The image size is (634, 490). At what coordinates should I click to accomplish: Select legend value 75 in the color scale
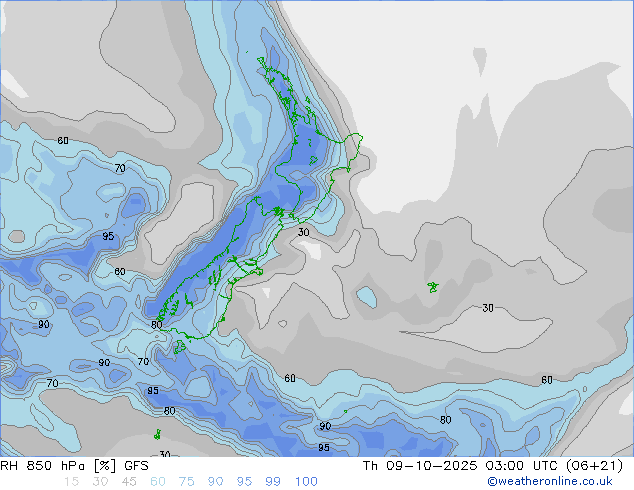[186, 482]
